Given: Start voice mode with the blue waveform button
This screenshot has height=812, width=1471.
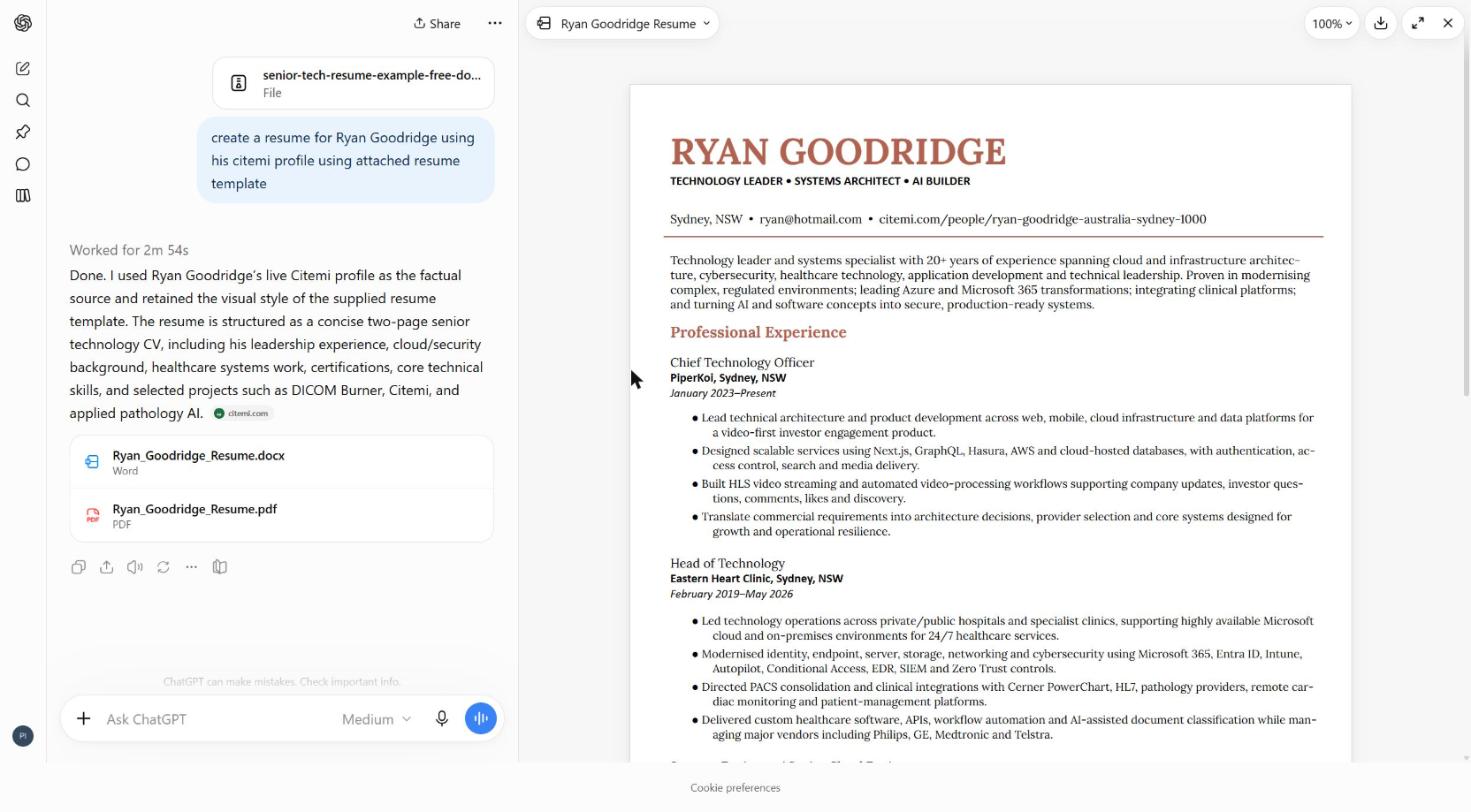Looking at the screenshot, I should (x=481, y=719).
